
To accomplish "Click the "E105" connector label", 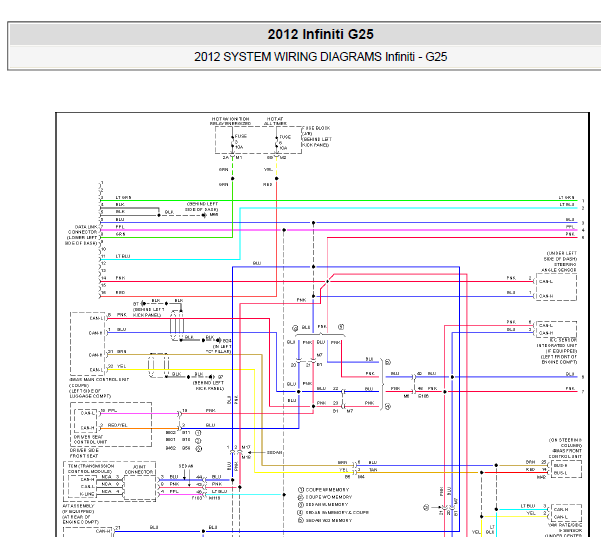I will (423, 396).
